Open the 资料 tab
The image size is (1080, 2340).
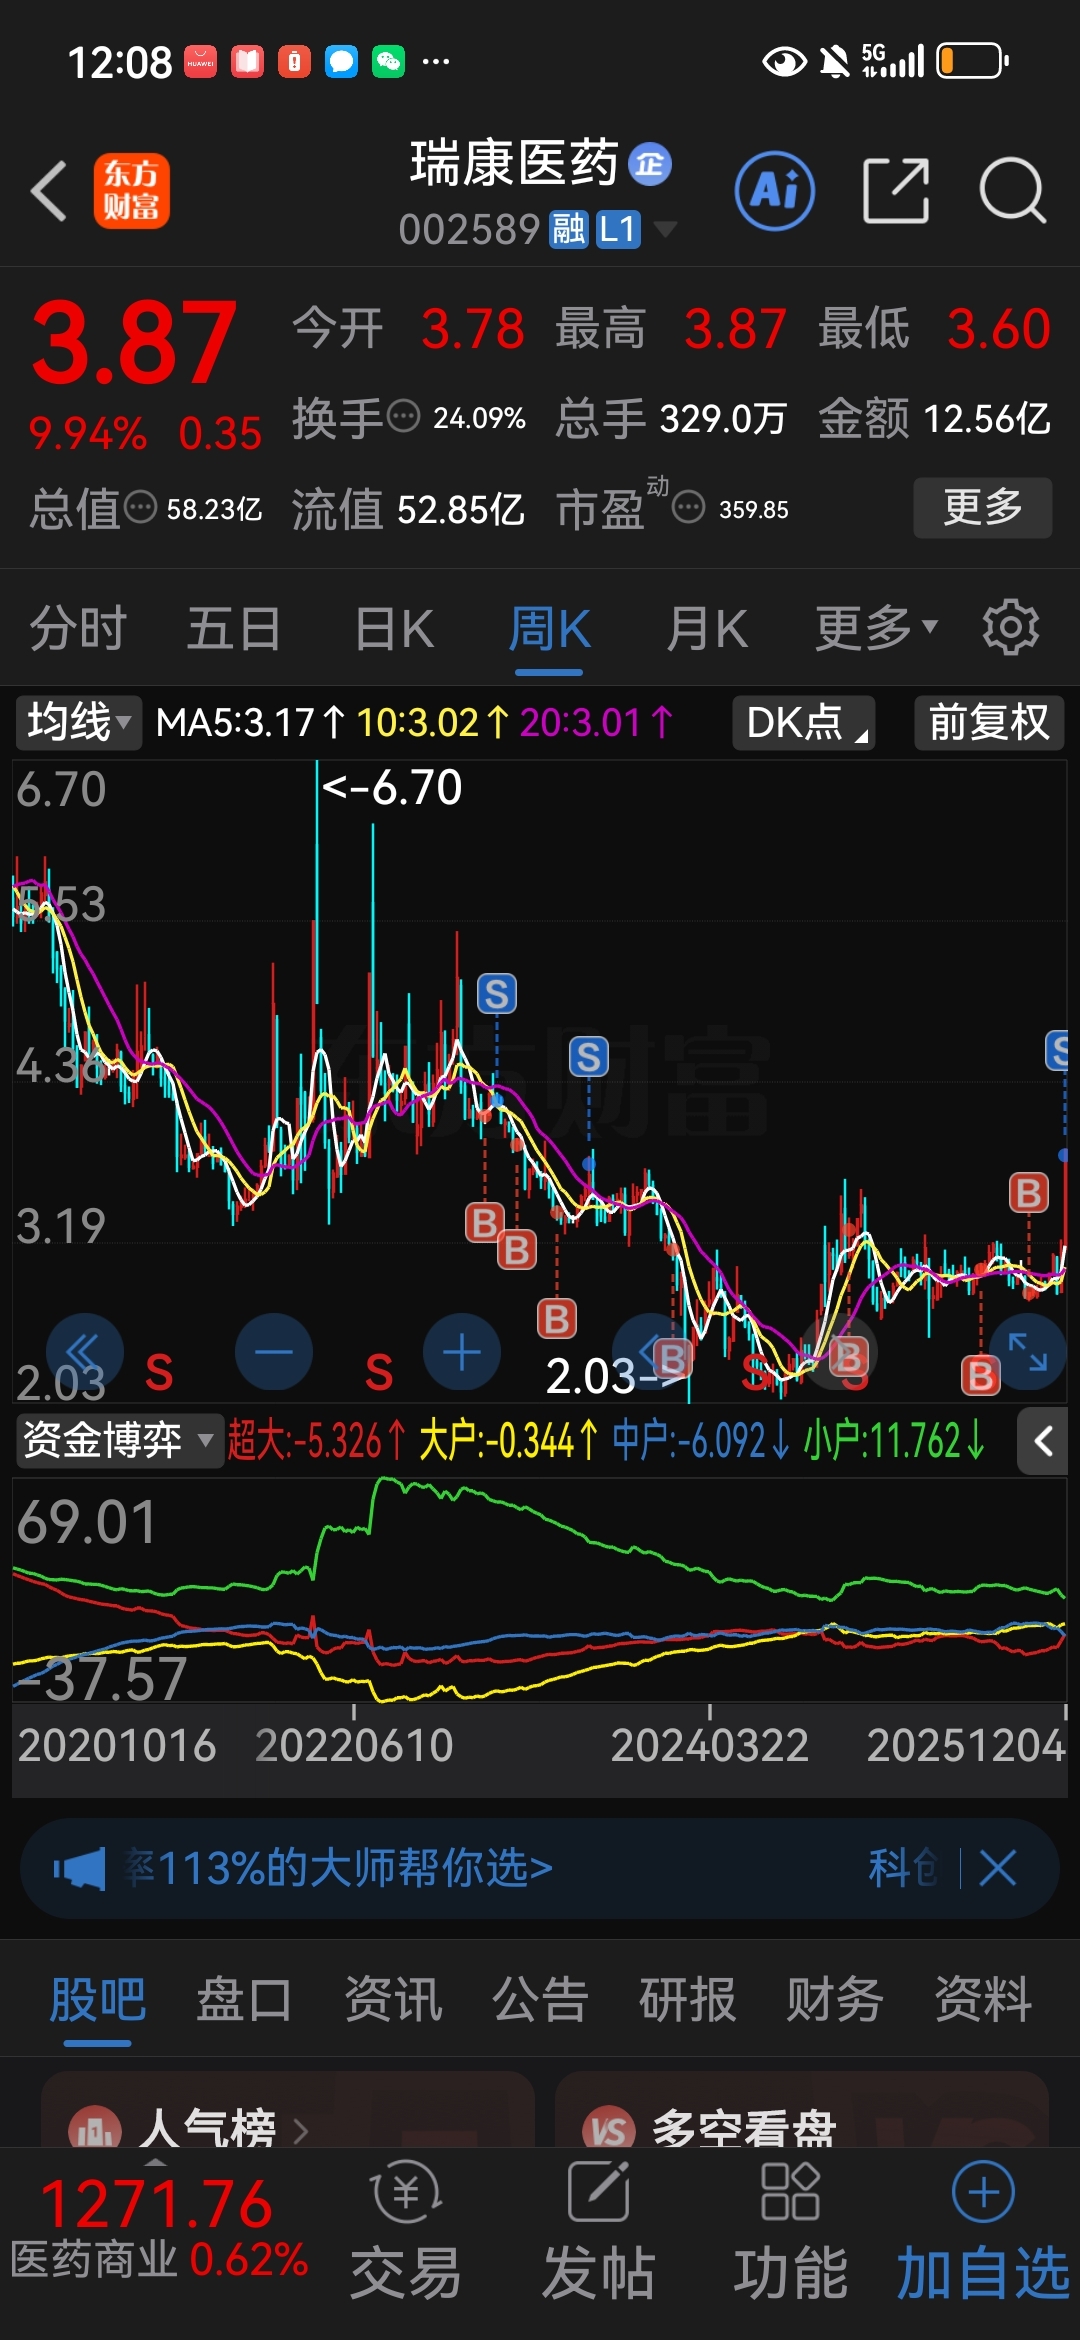click(982, 2000)
